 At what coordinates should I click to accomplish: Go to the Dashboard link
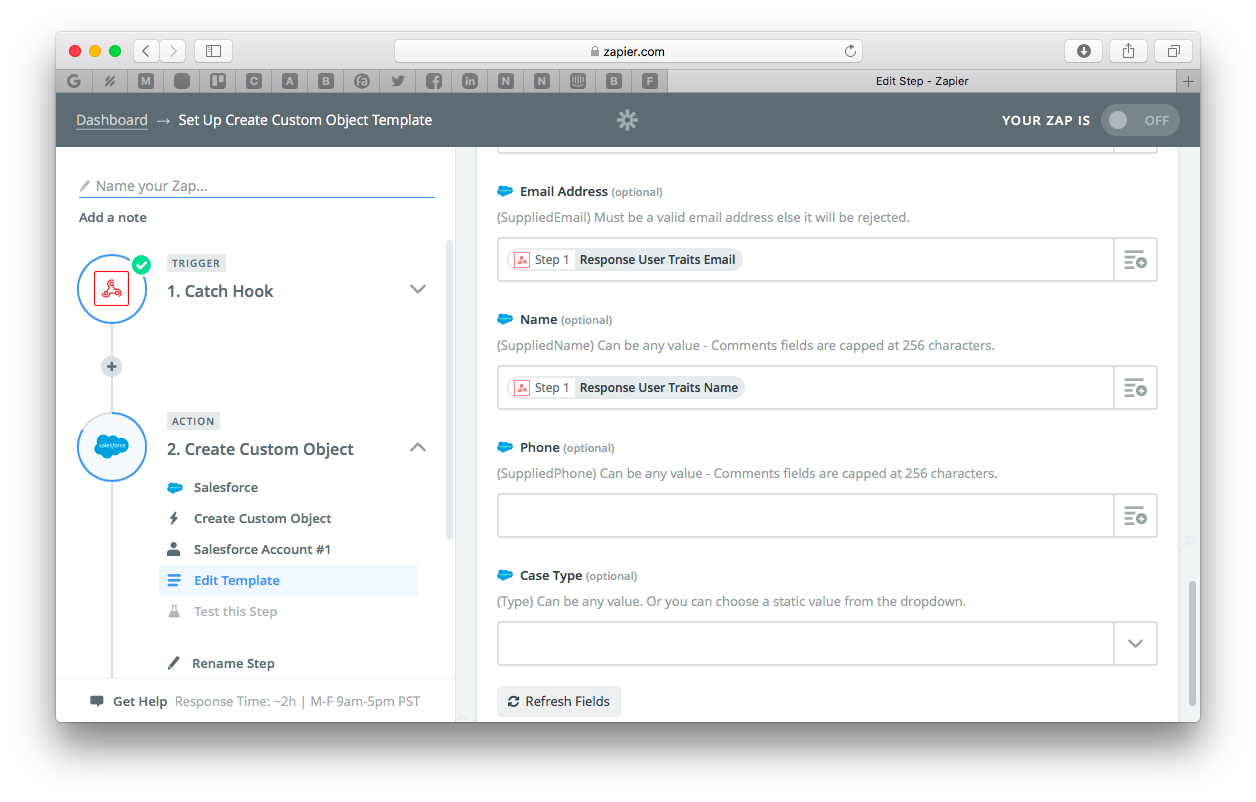tap(112, 120)
